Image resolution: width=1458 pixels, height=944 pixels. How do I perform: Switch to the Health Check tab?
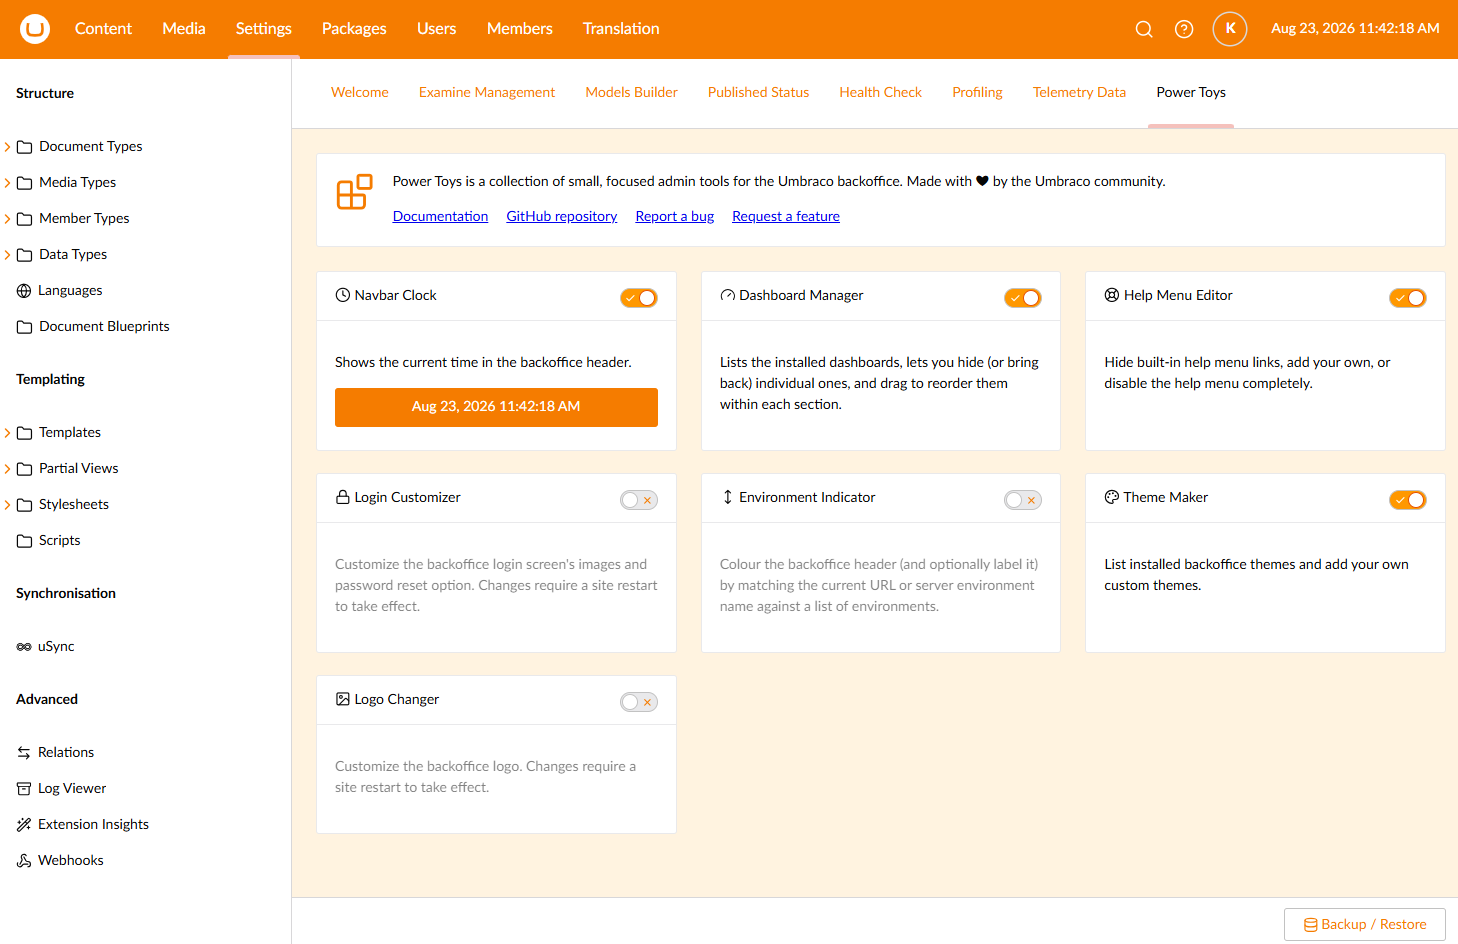[x=881, y=93]
